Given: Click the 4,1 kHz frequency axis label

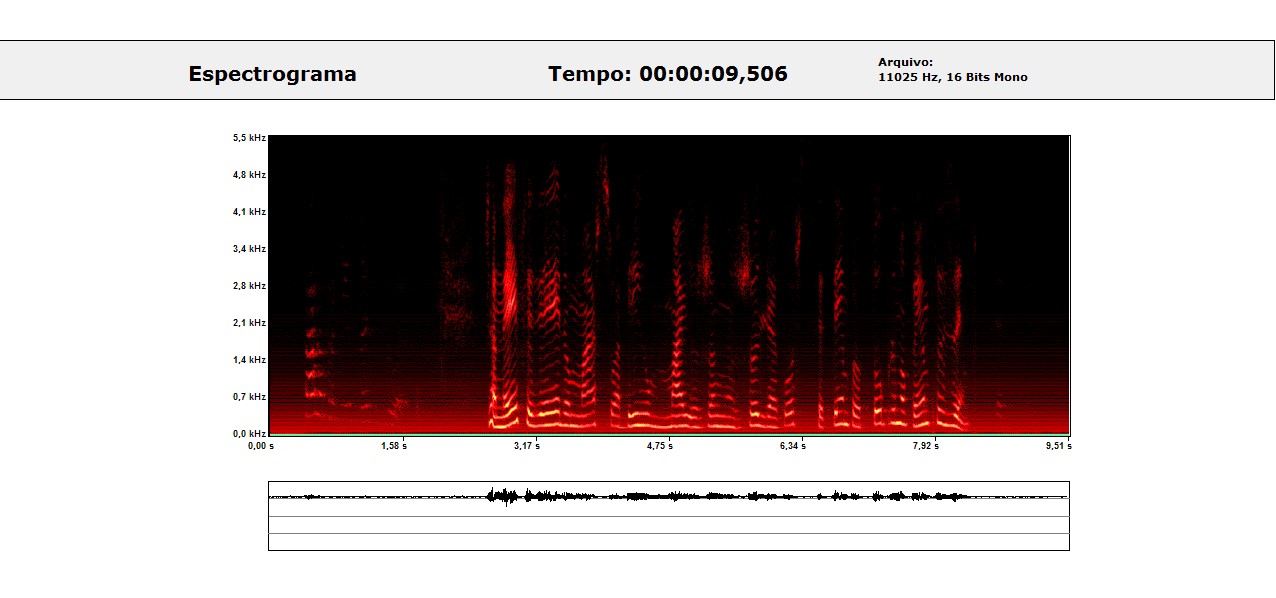Looking at the screenshot, I should pos(250,212).
